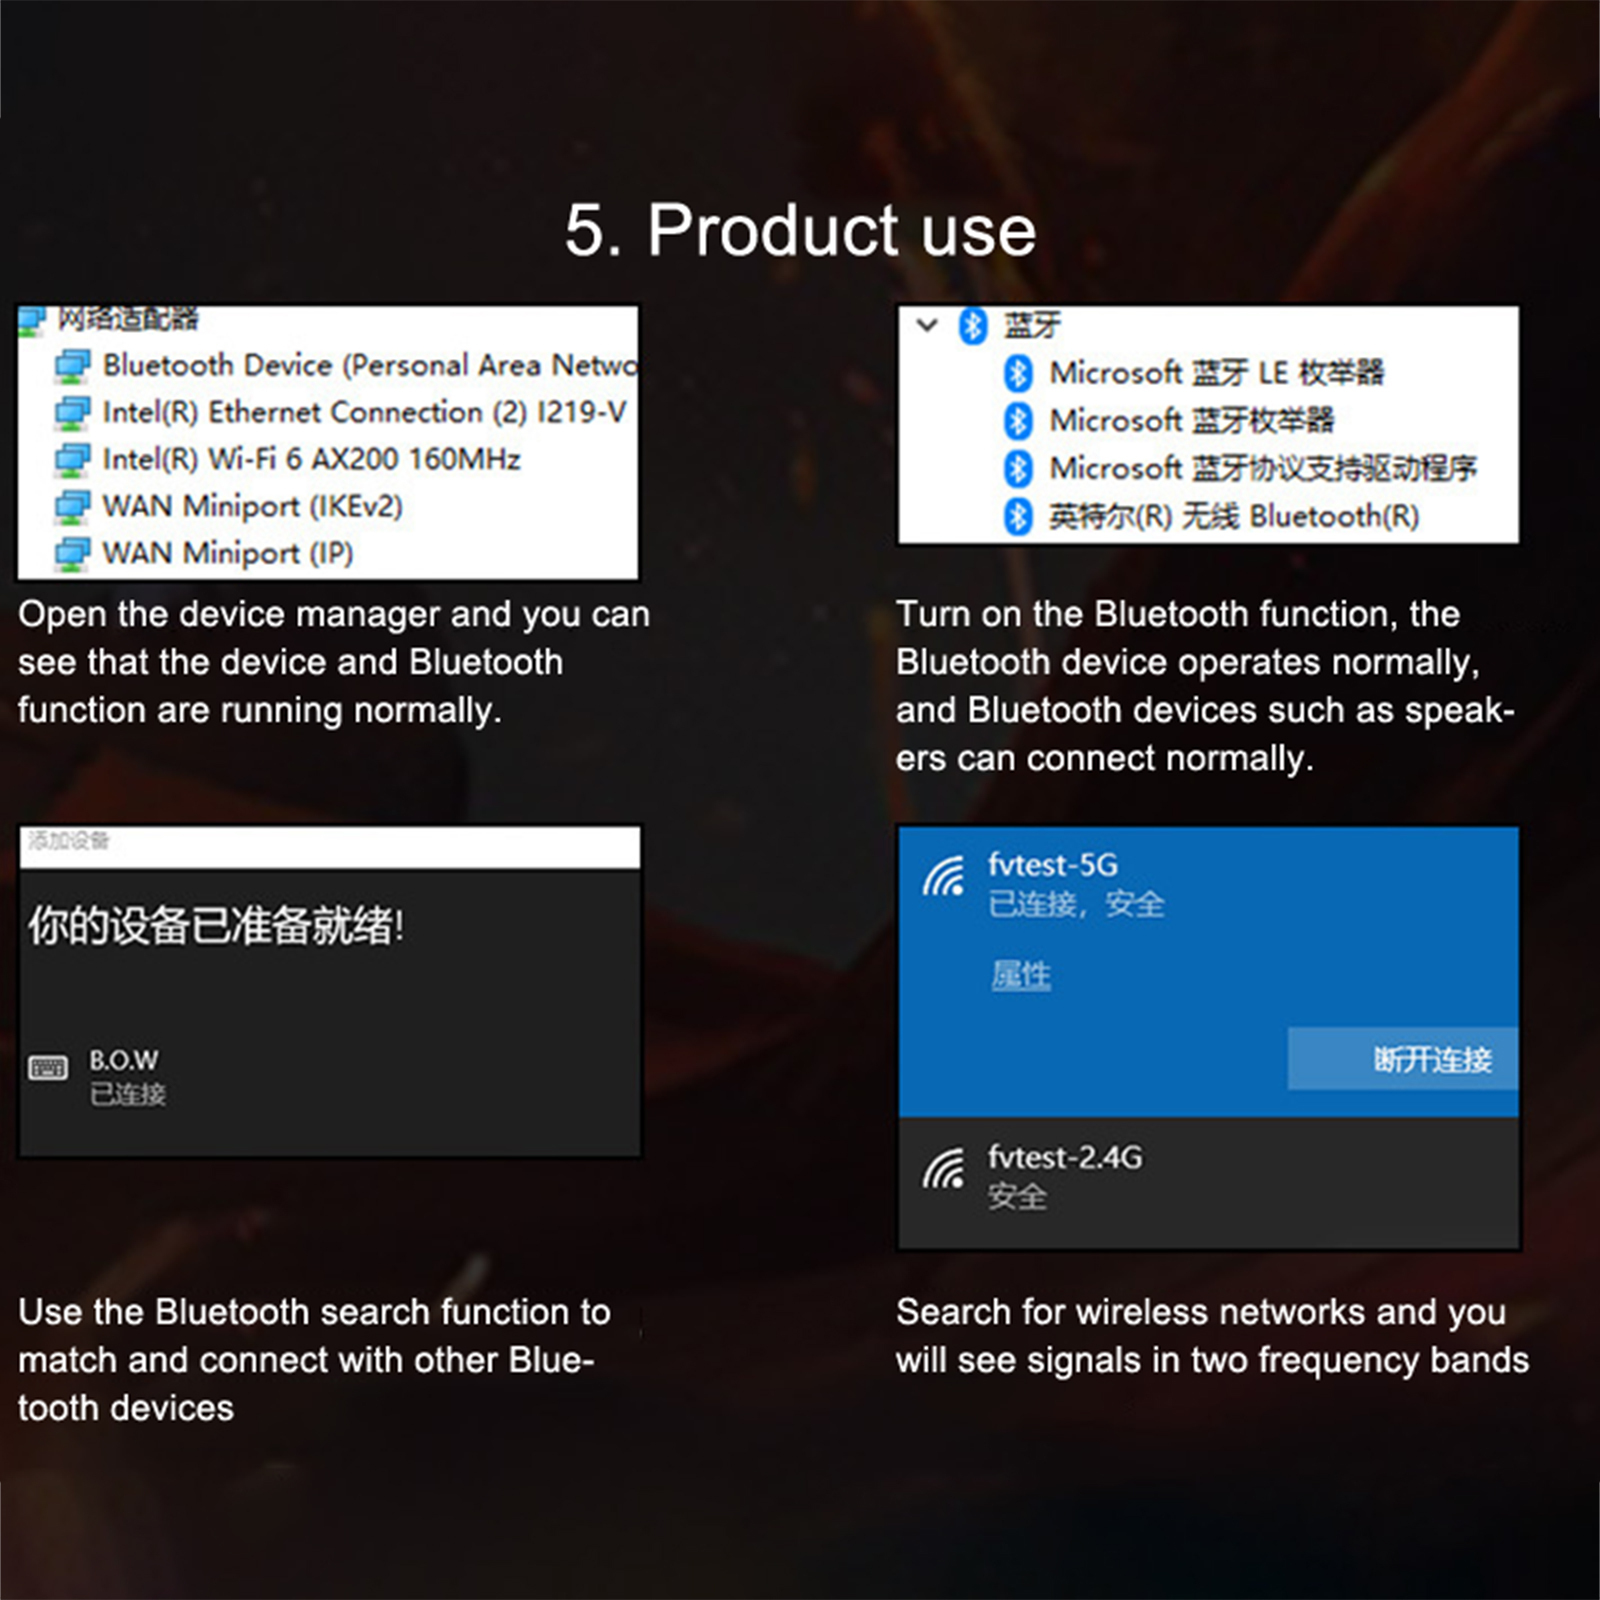The width and height of the screenshot is (1600, 1600).
Task: Select the fvtest-2.4G wireless network
Action: [x=1208, y=1182]
